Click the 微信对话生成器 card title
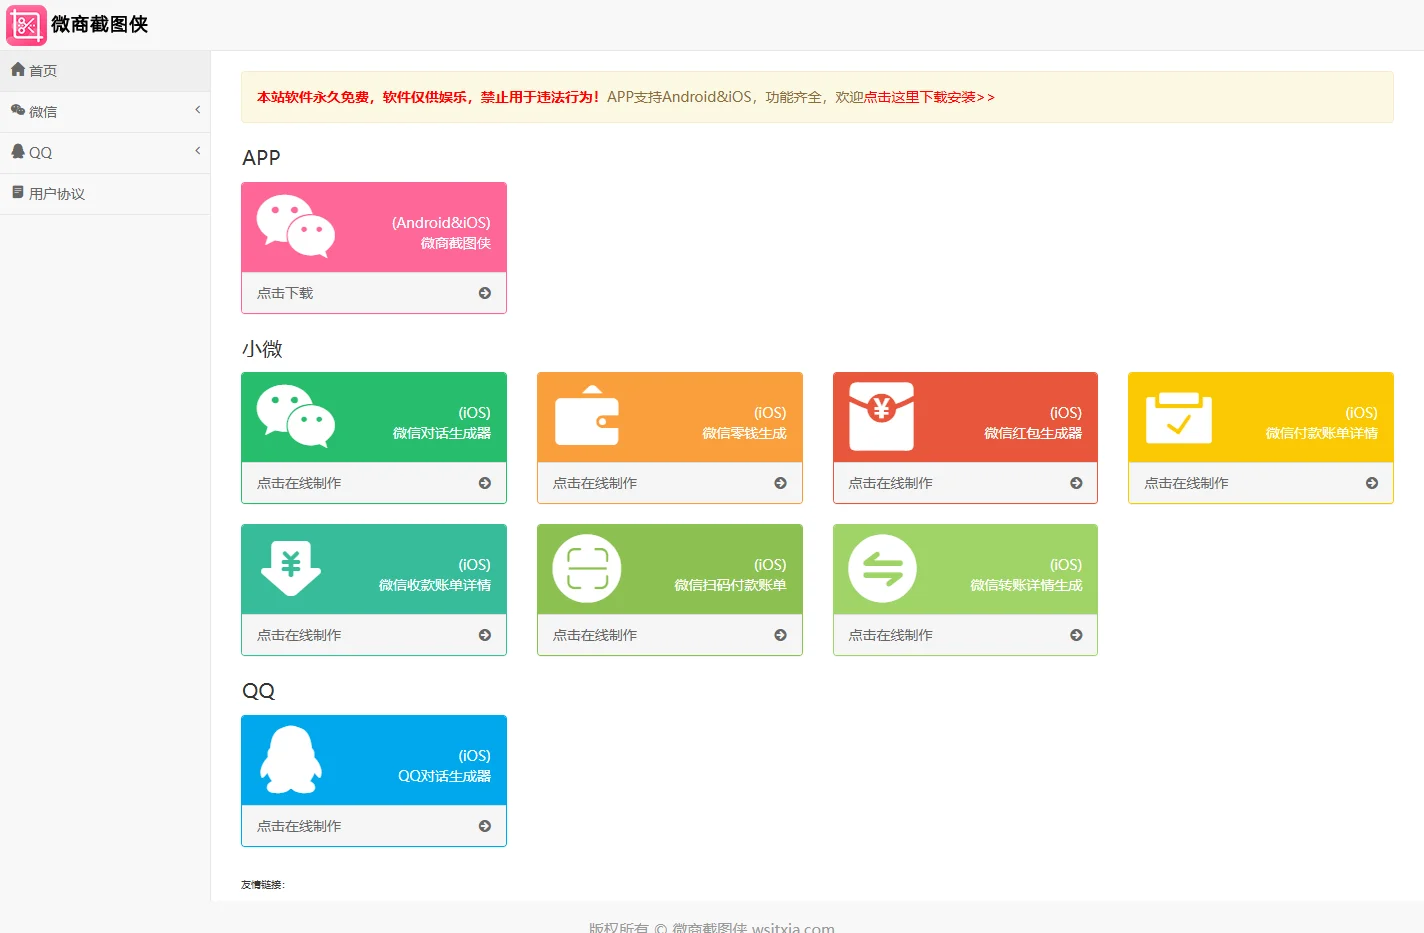This screenshot has width=1424, height=933. [442, 433]
